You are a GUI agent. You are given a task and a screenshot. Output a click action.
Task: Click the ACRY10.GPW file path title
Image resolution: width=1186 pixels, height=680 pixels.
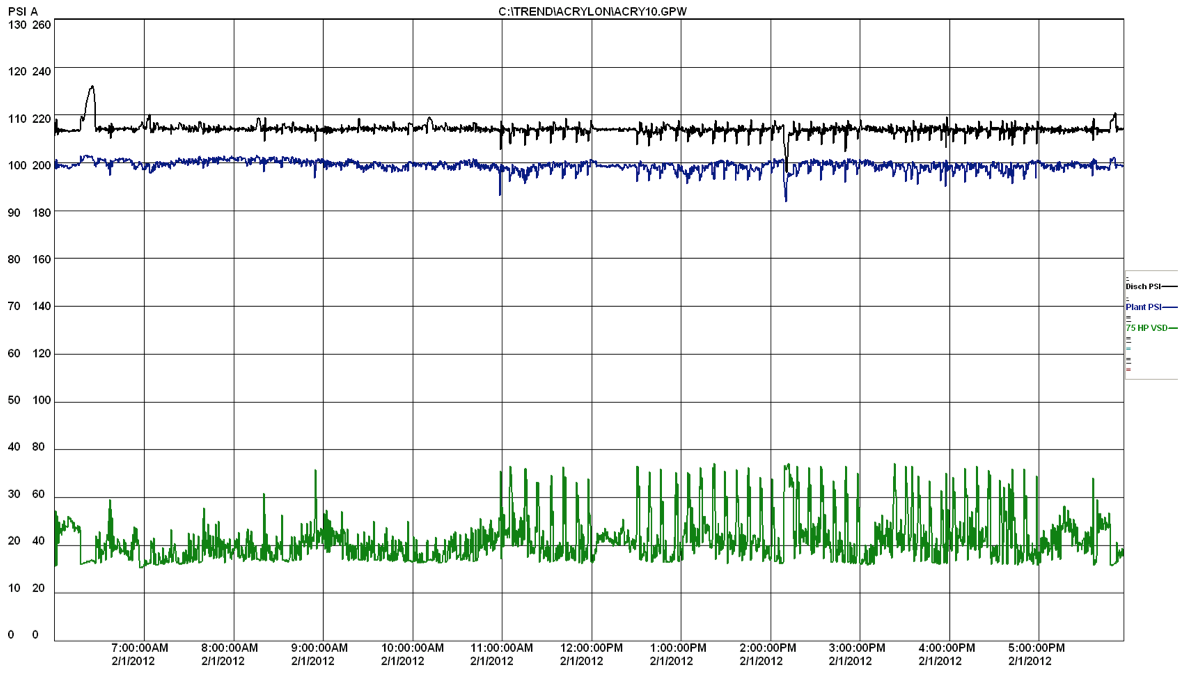coord(592,11)
